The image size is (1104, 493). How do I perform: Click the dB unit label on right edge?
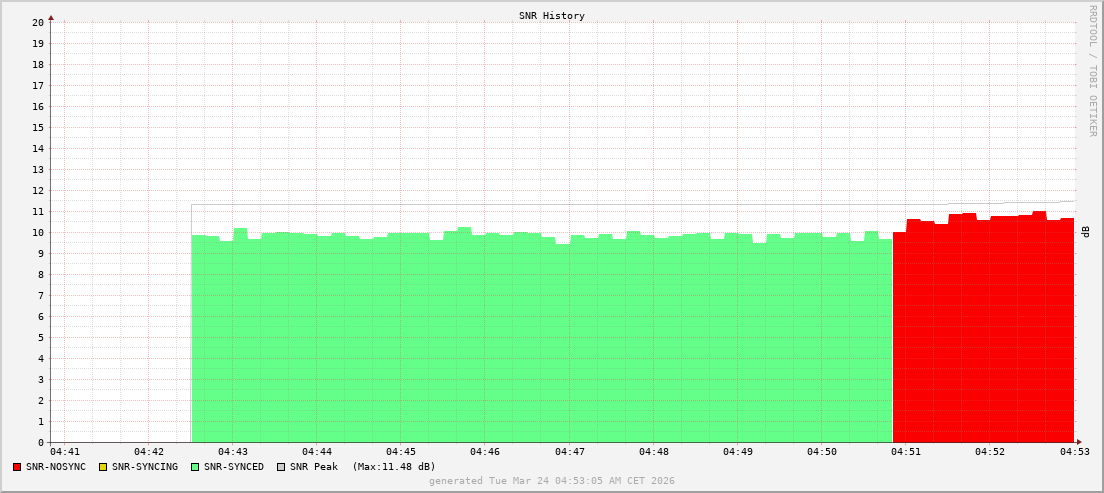(x=1086, y=232)
